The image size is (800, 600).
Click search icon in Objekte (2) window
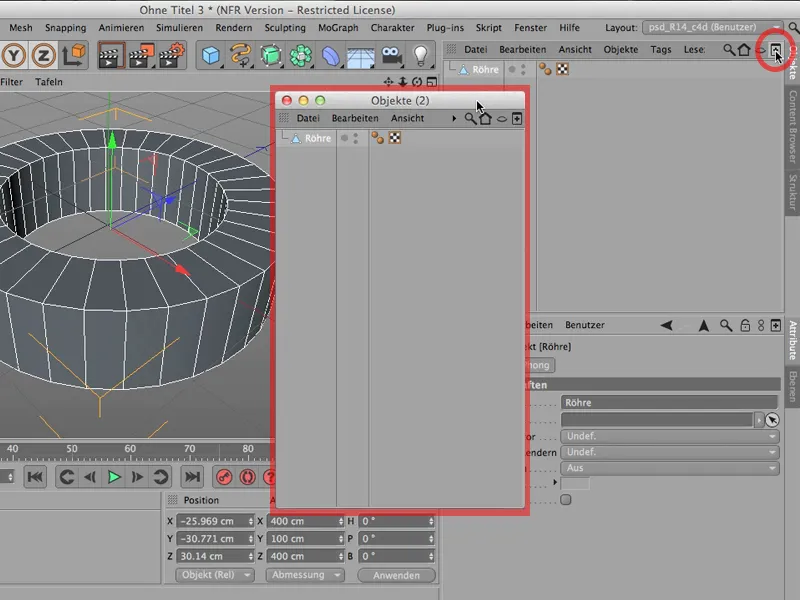pyautogui.click(x=470, y=118)
